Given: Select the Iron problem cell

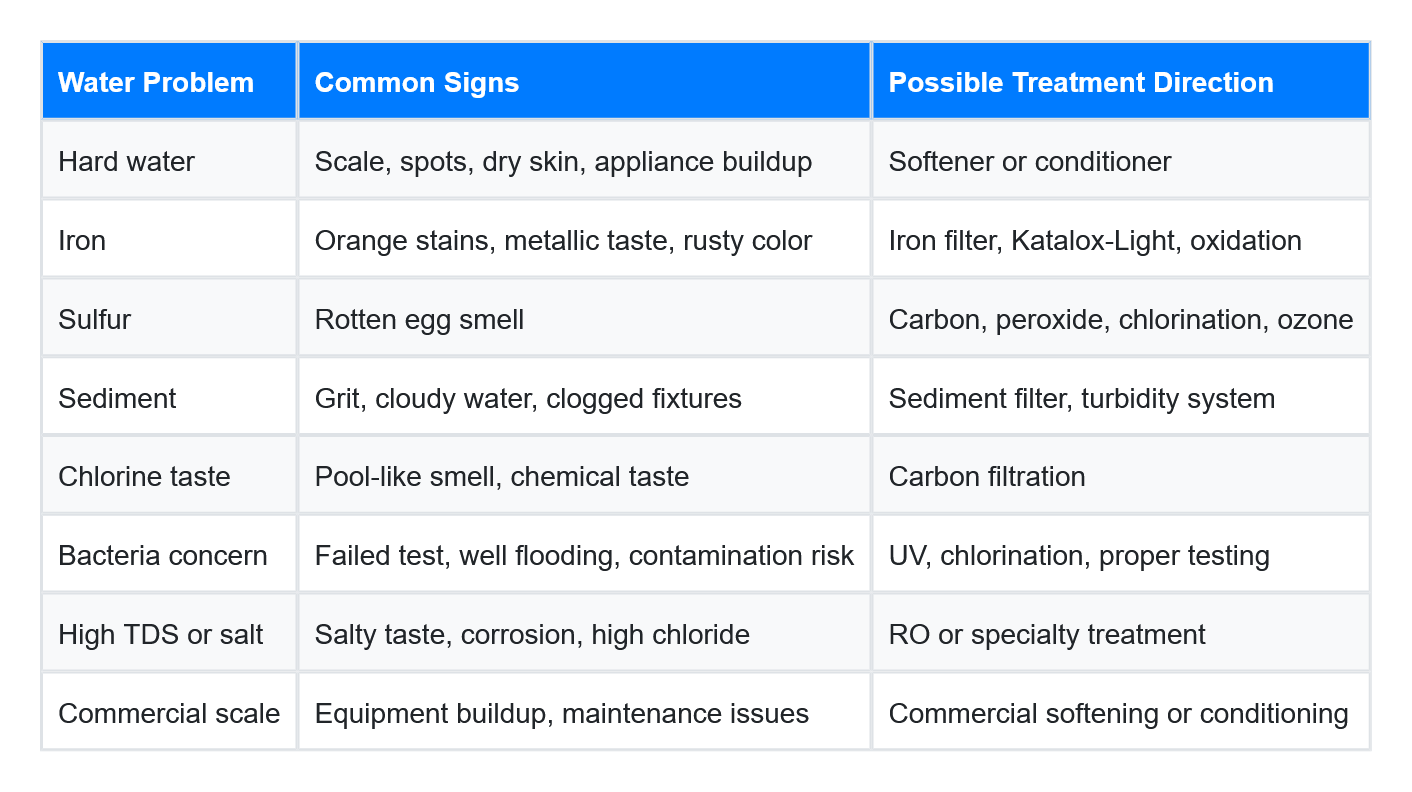Looking at the screenshot, I should 169,239.
